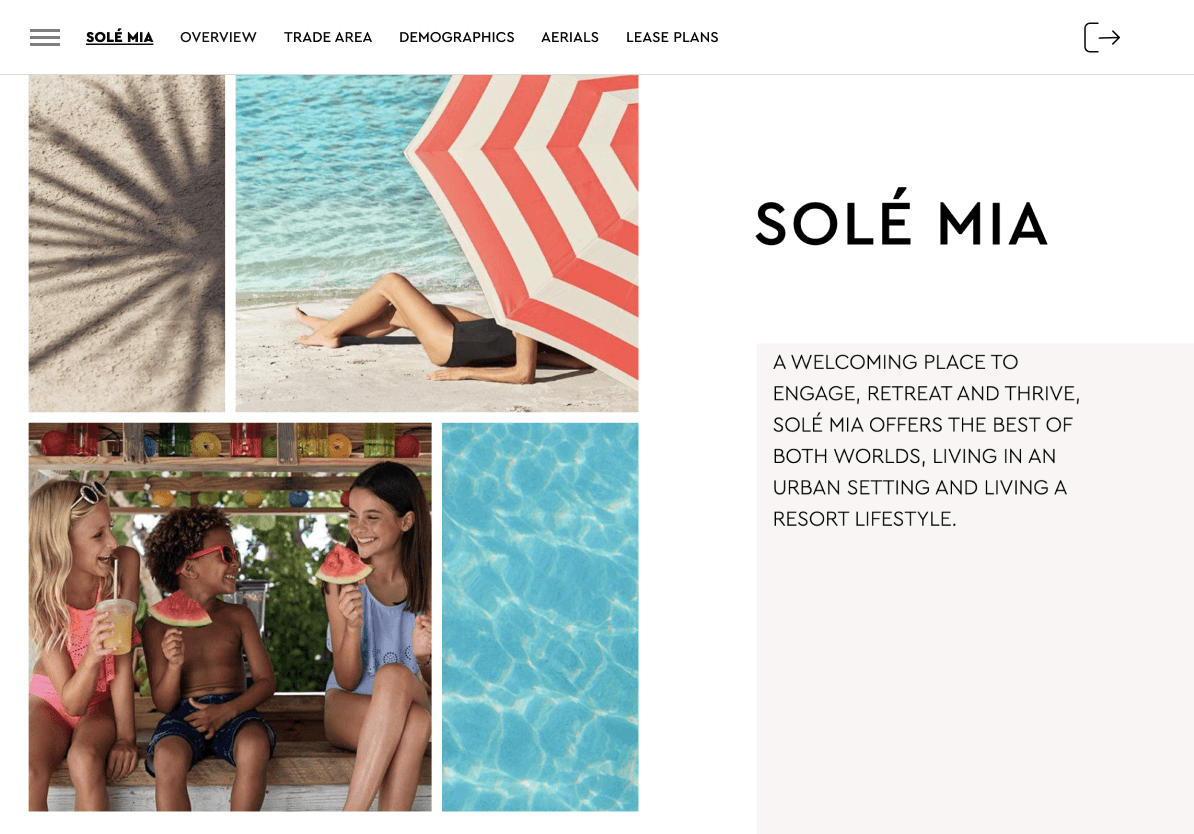This screenshot has height=834, width=1194.
Task: Go to the Overview section
Action: pos(219,37)
